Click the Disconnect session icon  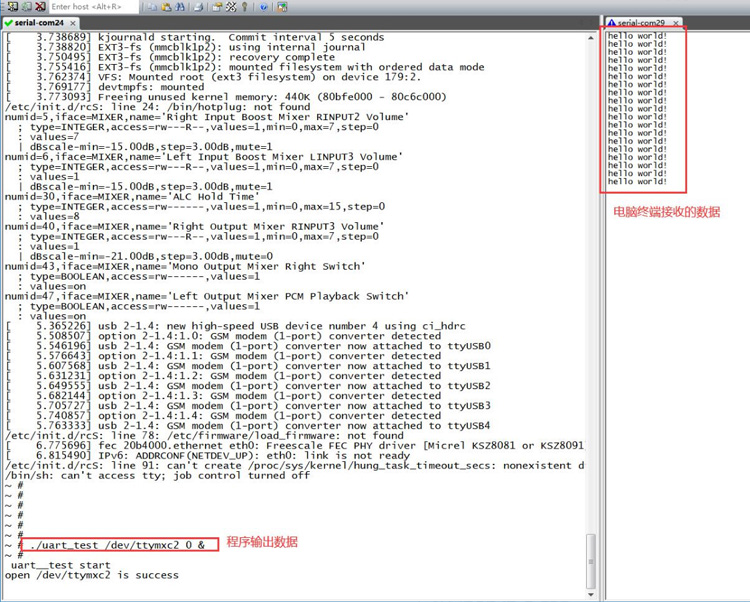40,7
